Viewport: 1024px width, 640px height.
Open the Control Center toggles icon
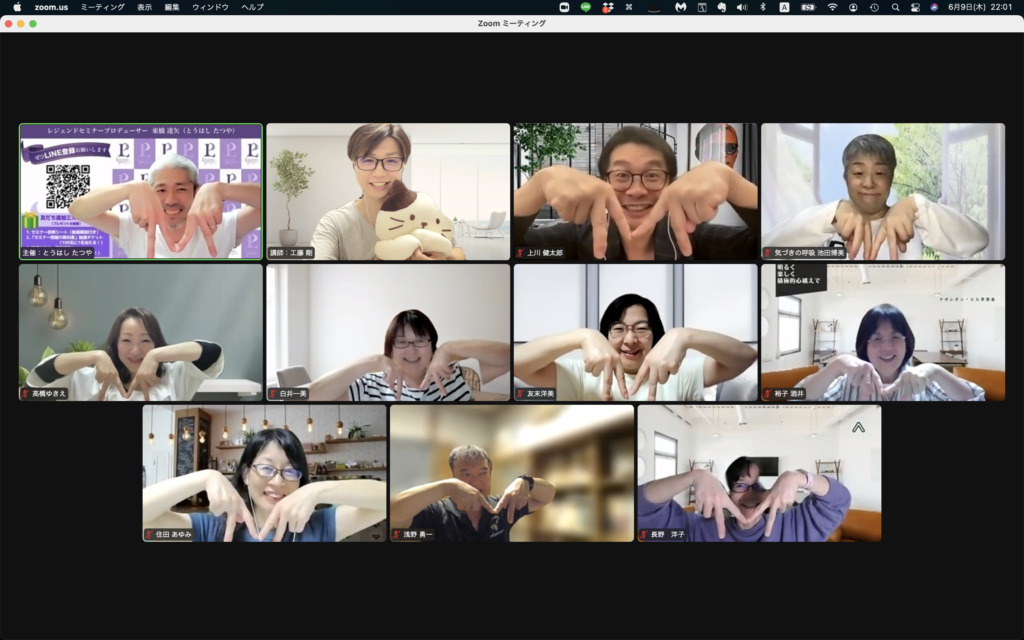pyautogui.click(x=915, y=7)
